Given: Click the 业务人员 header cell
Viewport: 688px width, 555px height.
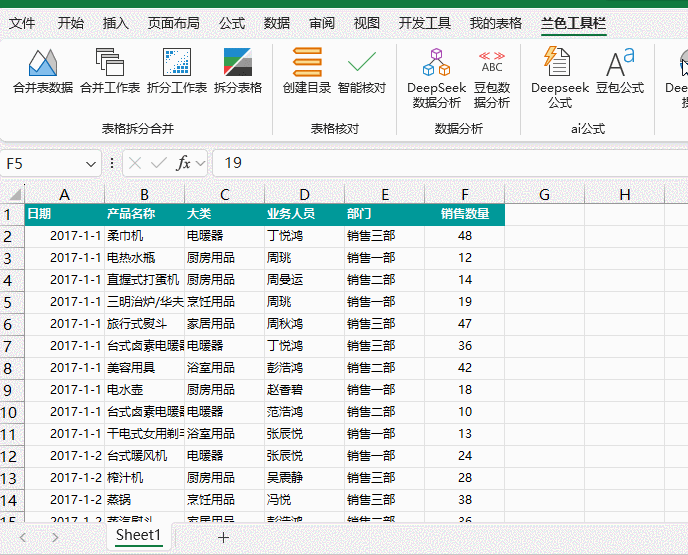Looking at the screenshot, I should (x=305, y=214).
